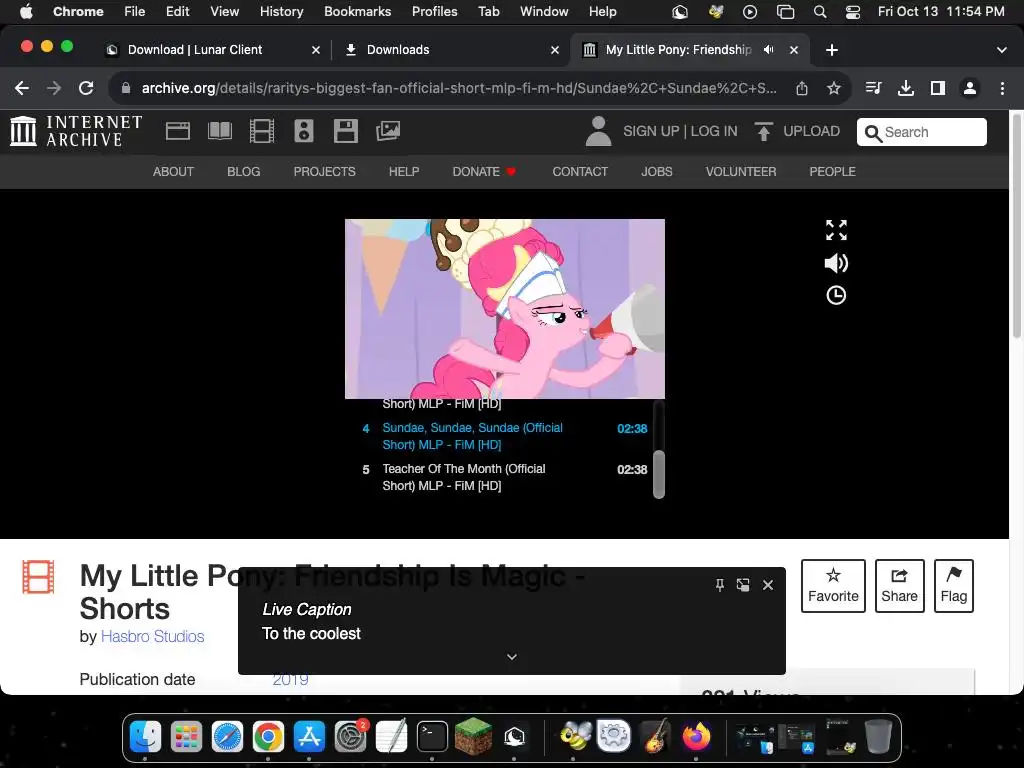Open the video (film) section icon

point(262,131)
